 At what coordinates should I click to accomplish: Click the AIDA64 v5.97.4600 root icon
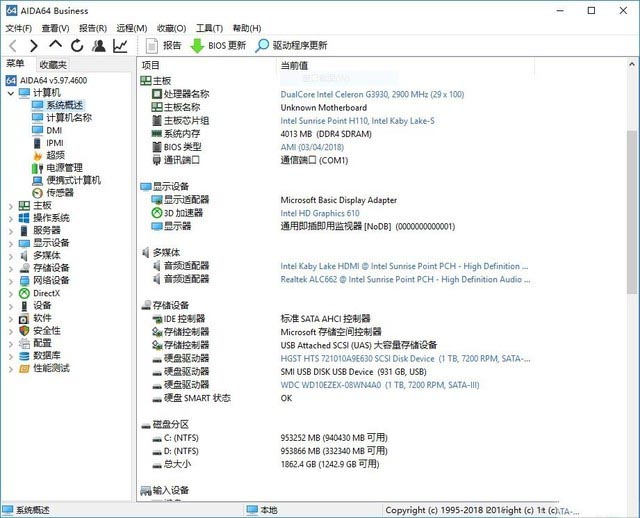11,80
